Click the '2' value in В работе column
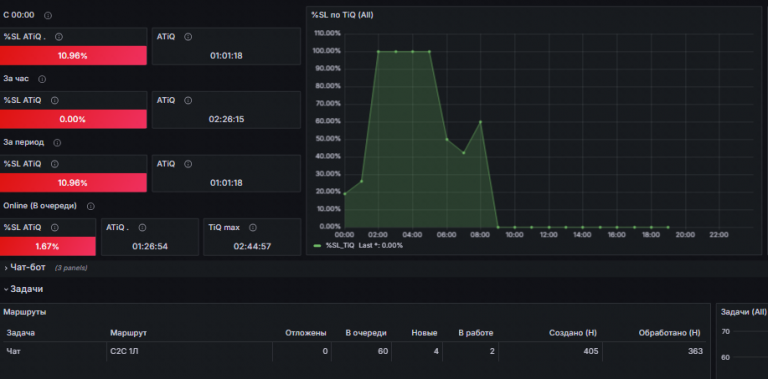This screenshot has height=379, width=768. [492, 351]
